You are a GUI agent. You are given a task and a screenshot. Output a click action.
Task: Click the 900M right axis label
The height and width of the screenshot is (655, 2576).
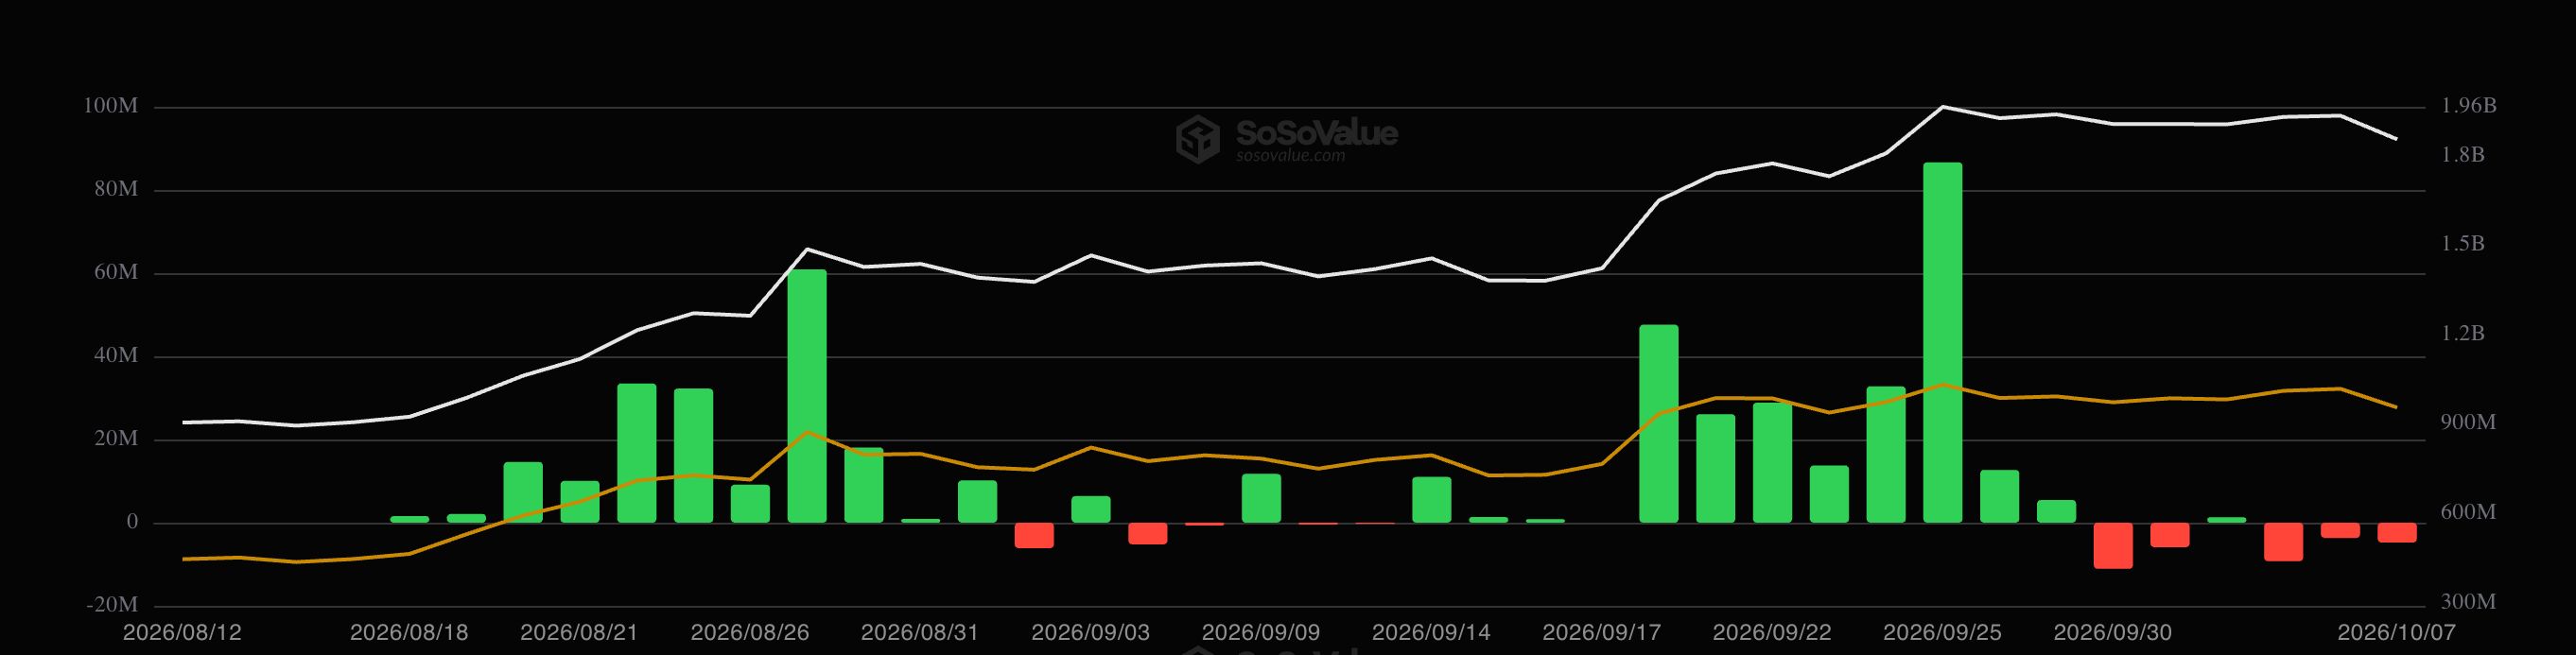pos(2468,422)
